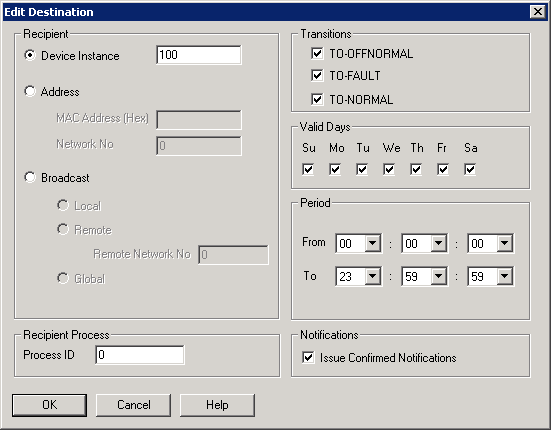Expand the From minutes dropdown
Viewport: 551px width, 430px height.
pos(439,243)
